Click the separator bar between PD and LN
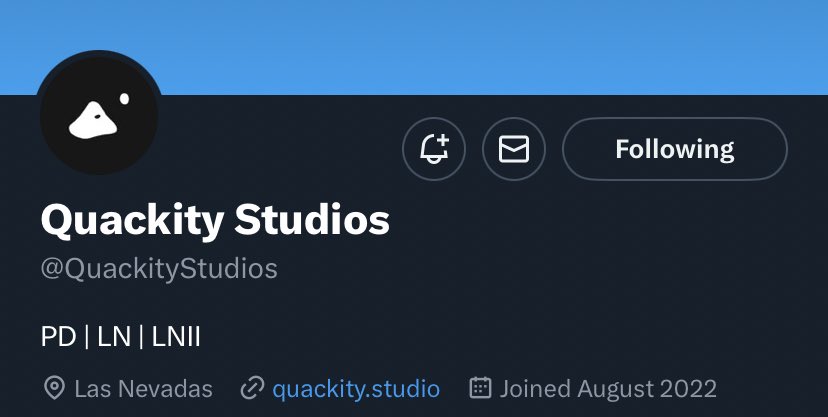The width and height of the screenshot is (828, 417). (x=87, y=337)
